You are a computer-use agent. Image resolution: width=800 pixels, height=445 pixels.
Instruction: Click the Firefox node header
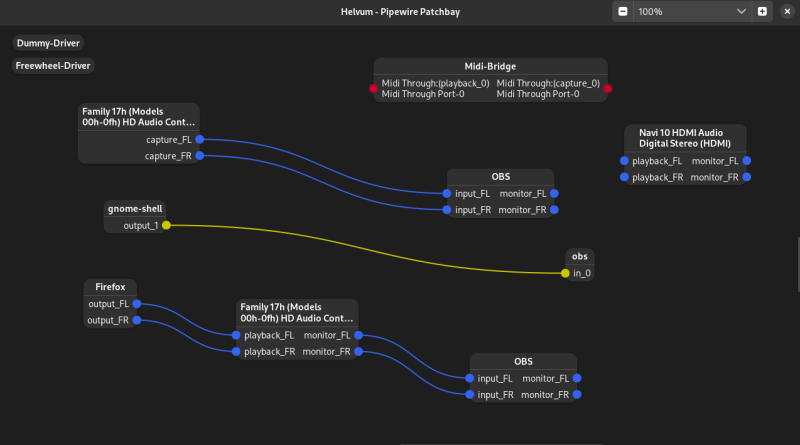[x=110, y=287]
